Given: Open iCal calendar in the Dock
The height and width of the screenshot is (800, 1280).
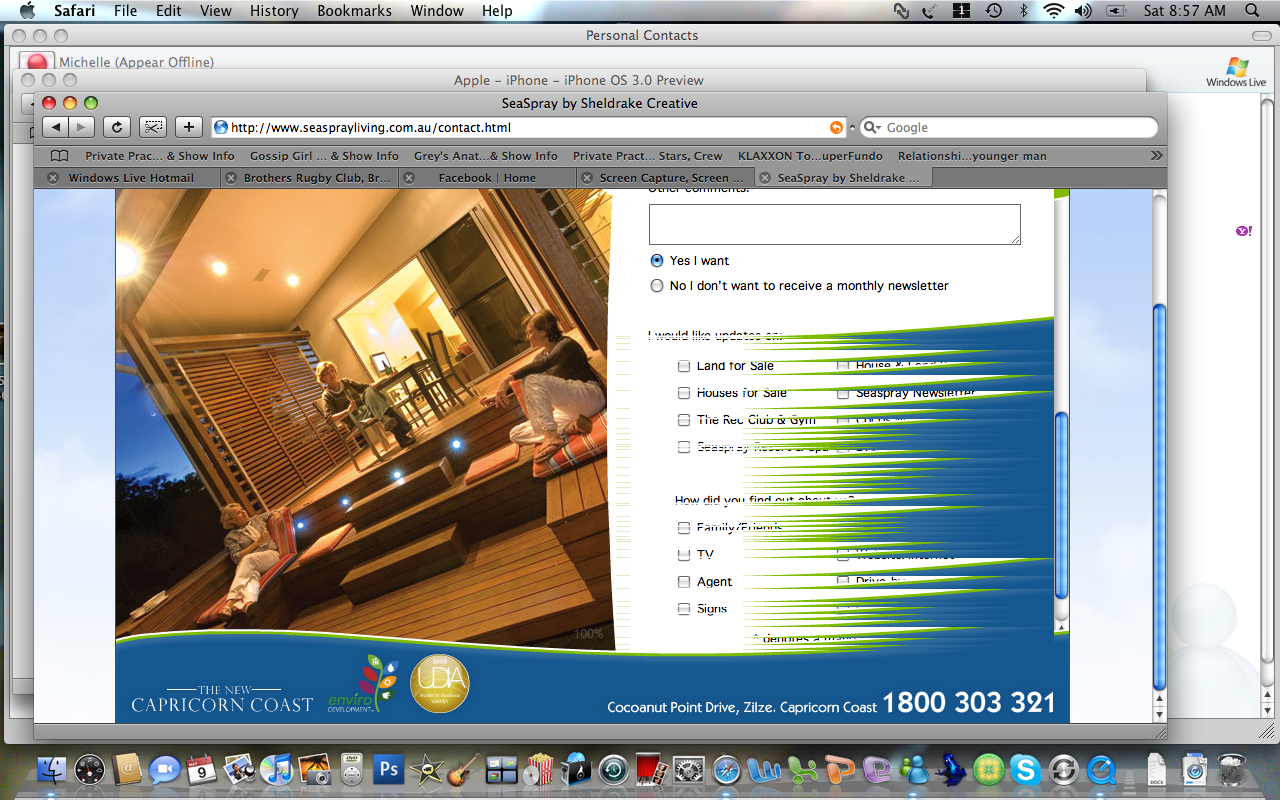Looking at the screenshot, I should coord(201,769).
